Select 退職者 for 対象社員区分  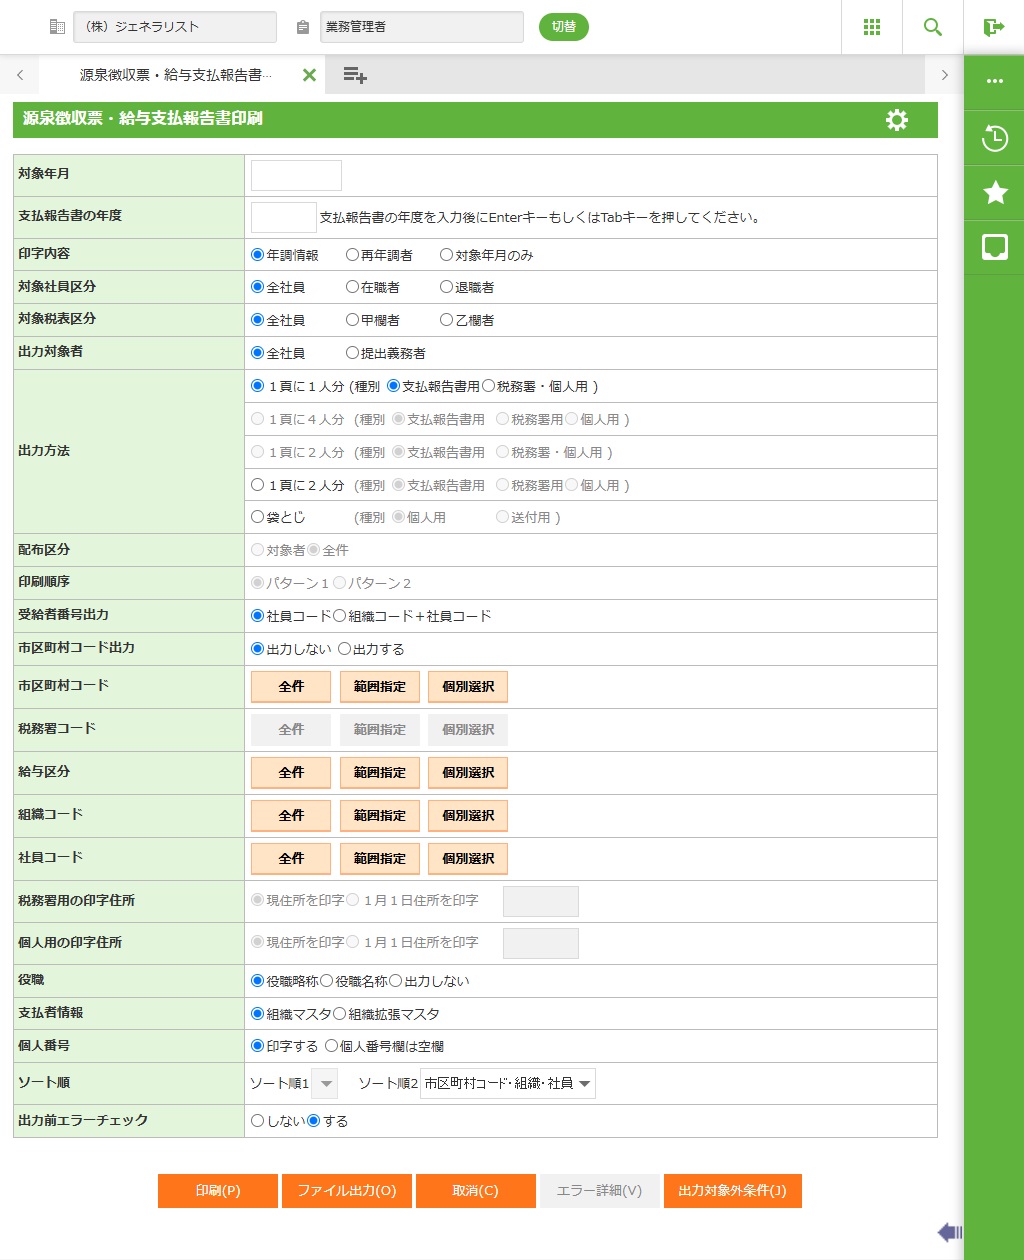tap(447, 287)
